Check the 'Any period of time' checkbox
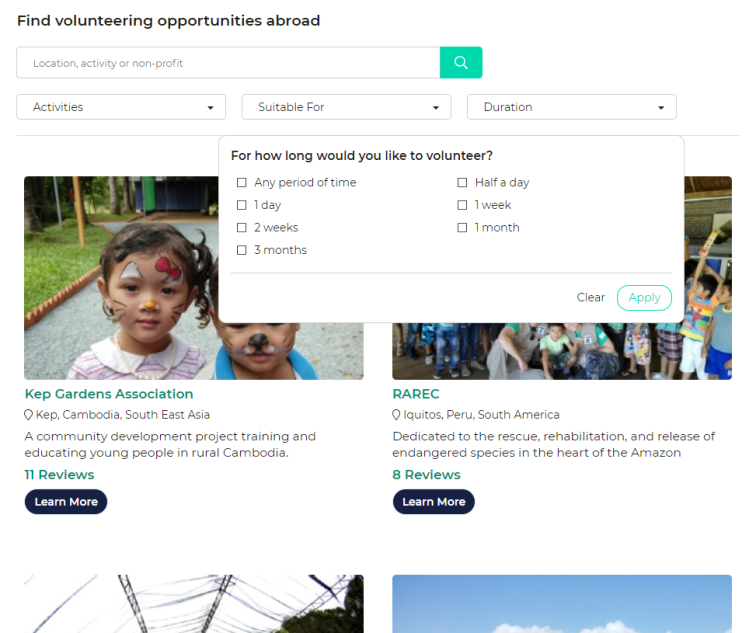 (242, 183)
